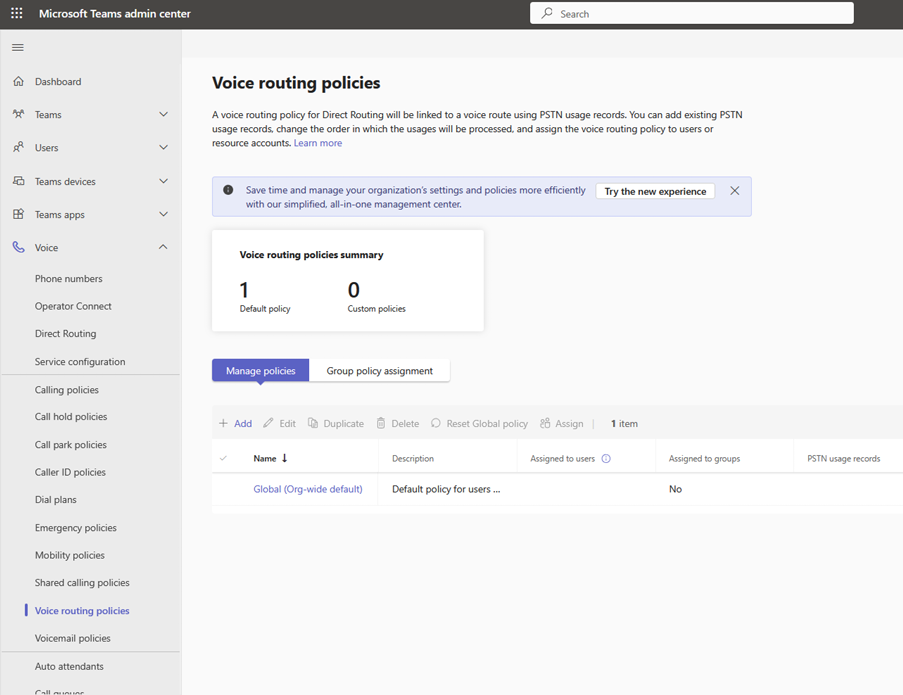
Task: Expand the Teams section chevron
Action: (x=164, y=114)
